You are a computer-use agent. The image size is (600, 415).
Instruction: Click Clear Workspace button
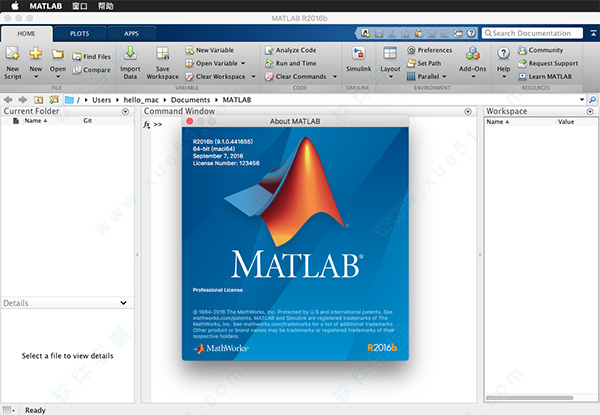[215, 77]
